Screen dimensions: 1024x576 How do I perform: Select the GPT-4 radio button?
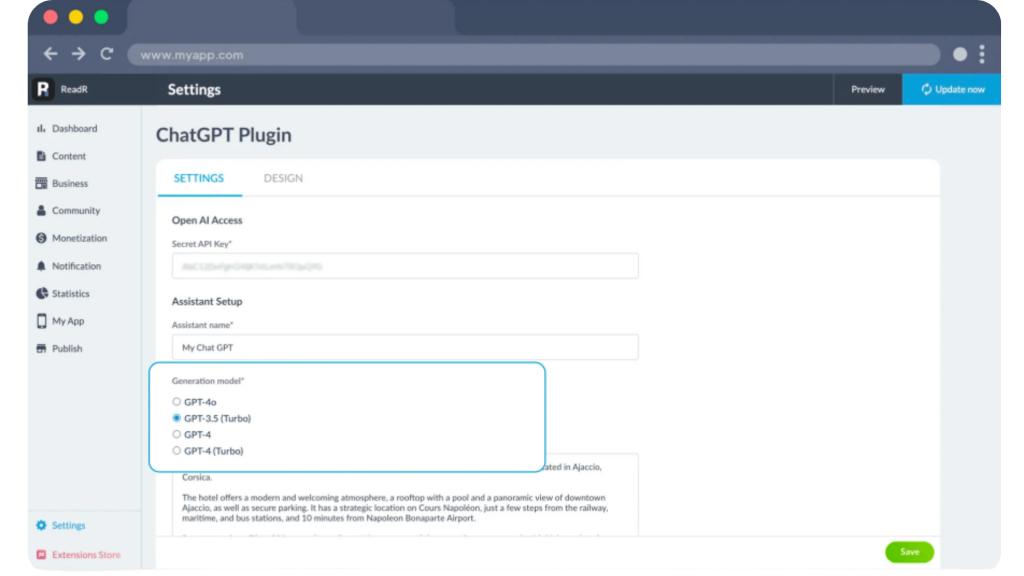[177, 435]
